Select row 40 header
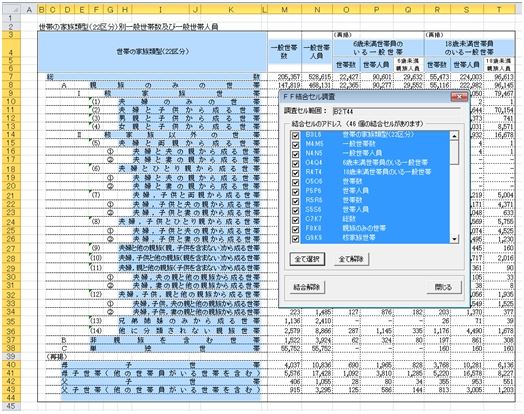Viewport: 524px width, 414px height. pos(11,365)
